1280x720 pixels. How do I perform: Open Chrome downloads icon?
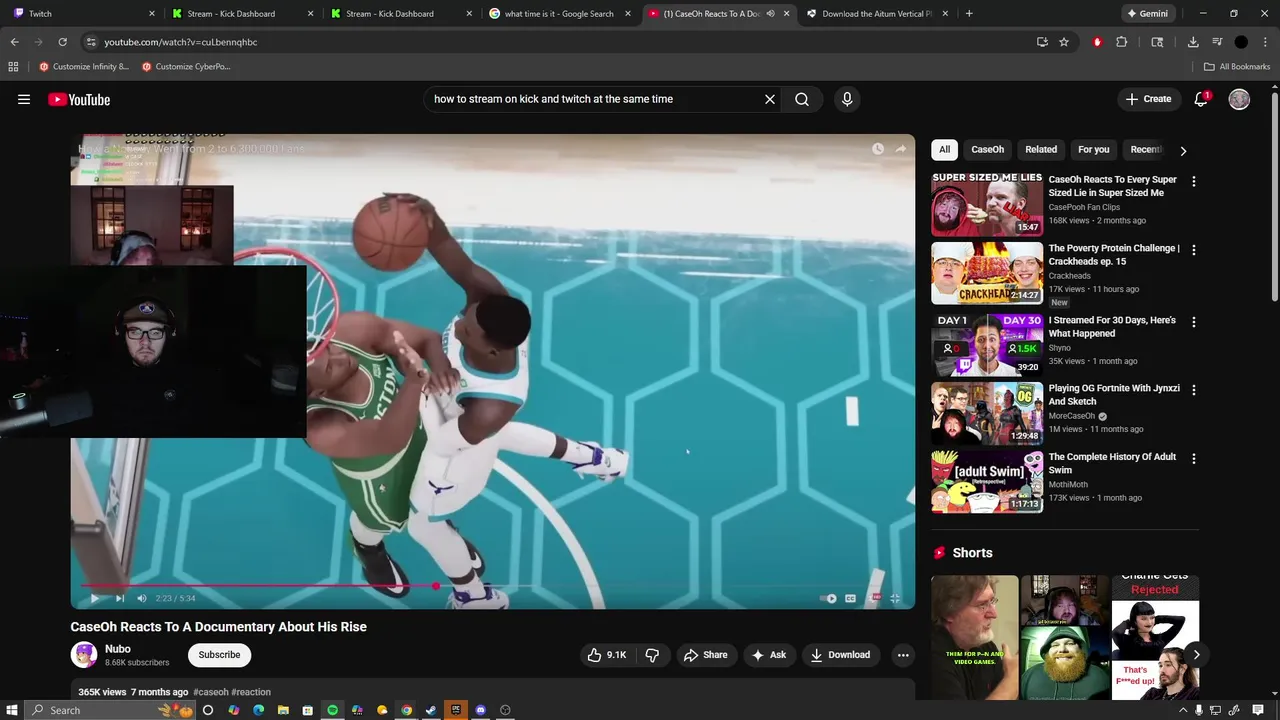pyautogui.click(x=1193, y=42)
